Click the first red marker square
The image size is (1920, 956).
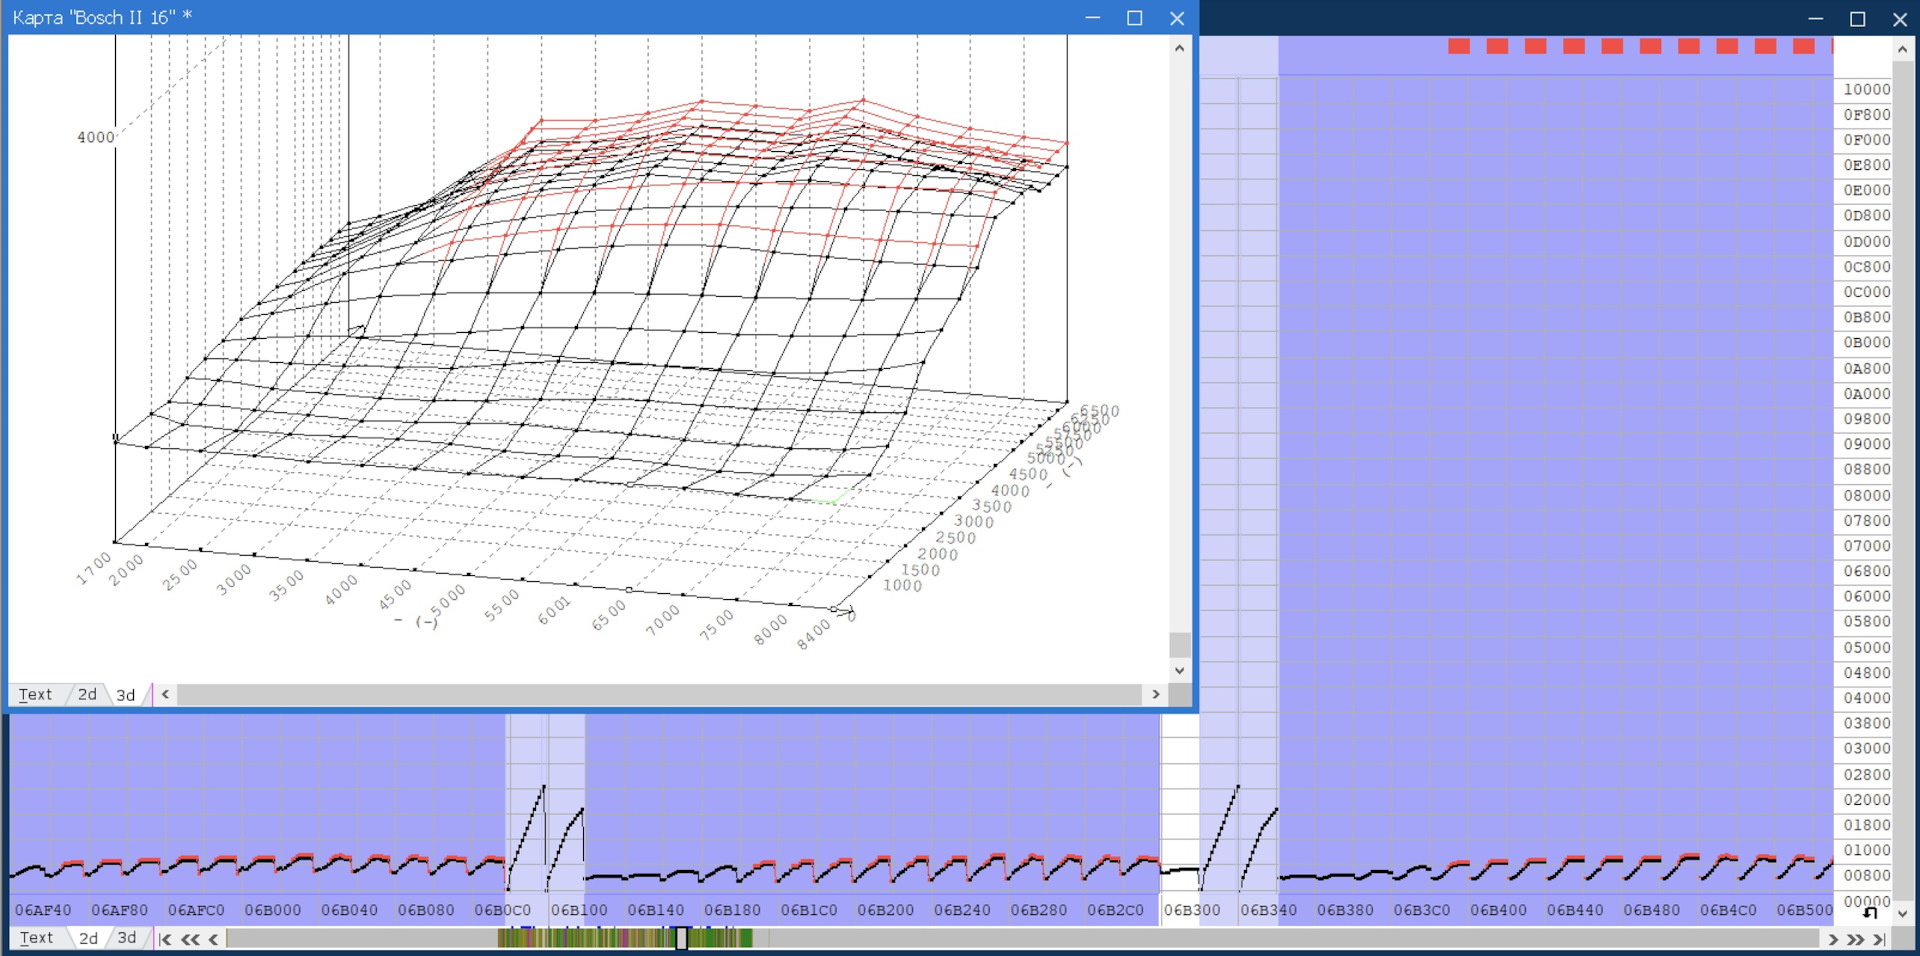point(1459,46)
